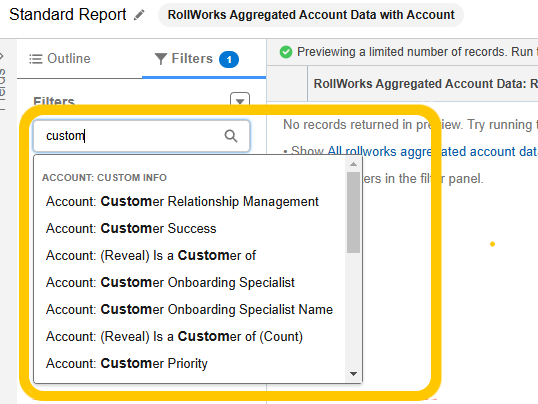538x404 pixels.
Task: Select 'Account: Customer Success'
Action: [x=131, y=229]
